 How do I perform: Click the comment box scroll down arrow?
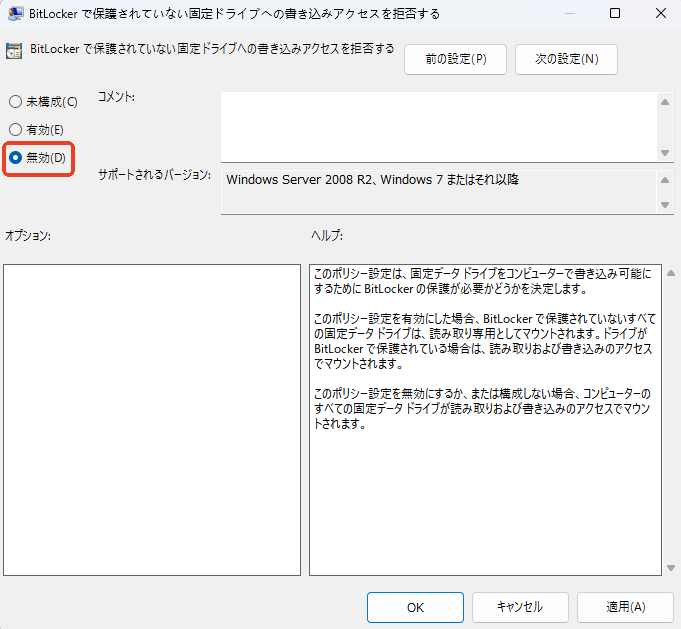coord(664,152)
